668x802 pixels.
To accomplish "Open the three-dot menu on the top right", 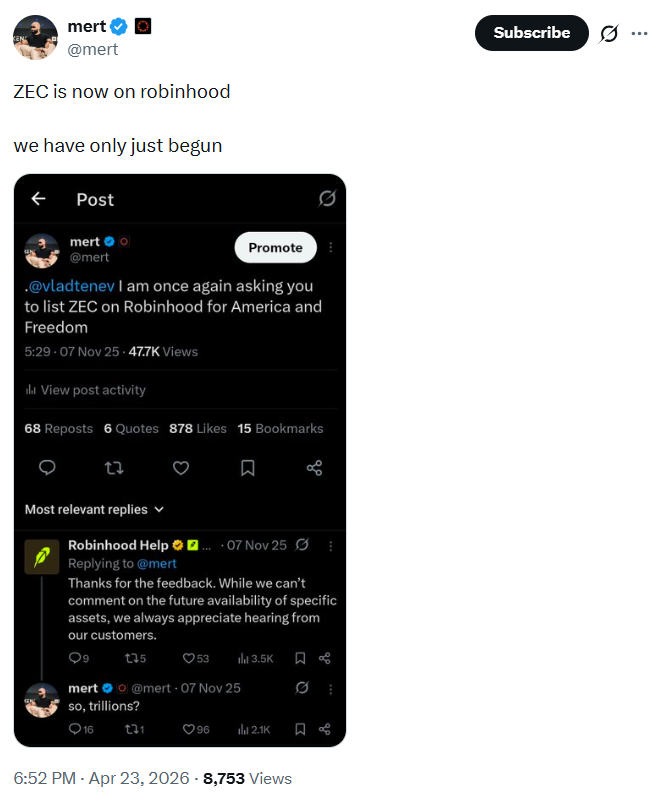I will point(640,33).
